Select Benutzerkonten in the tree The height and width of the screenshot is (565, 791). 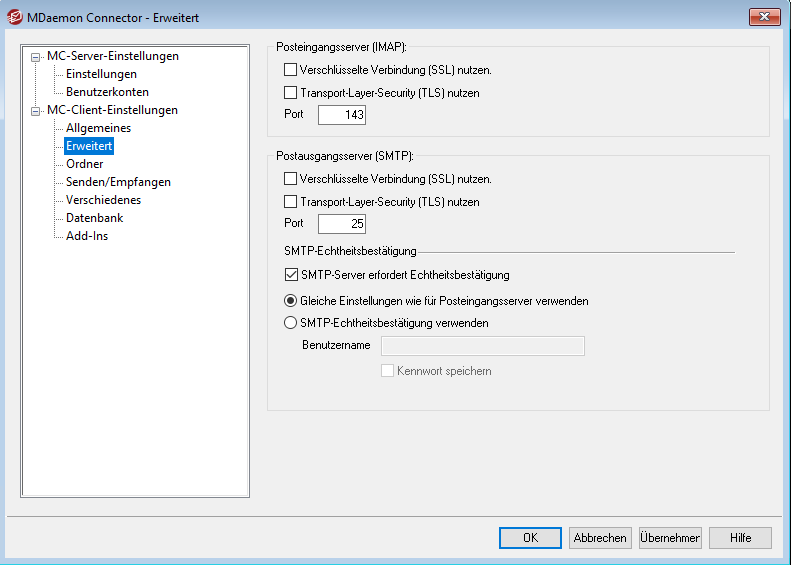(x=107, y=92)
